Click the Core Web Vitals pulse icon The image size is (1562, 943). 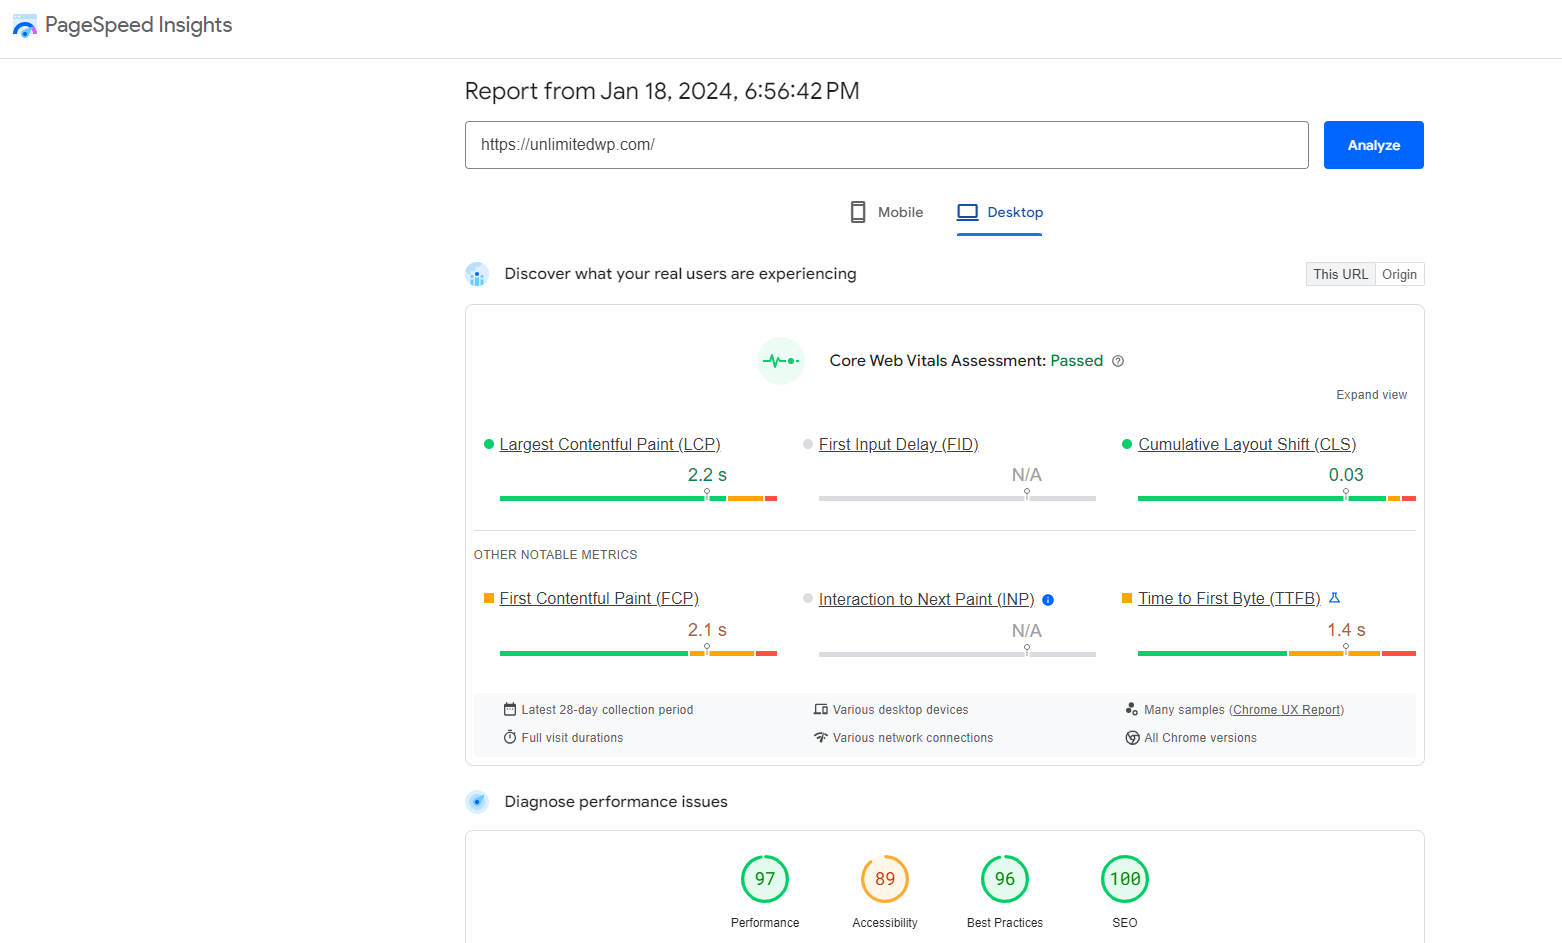coord(781,361)
